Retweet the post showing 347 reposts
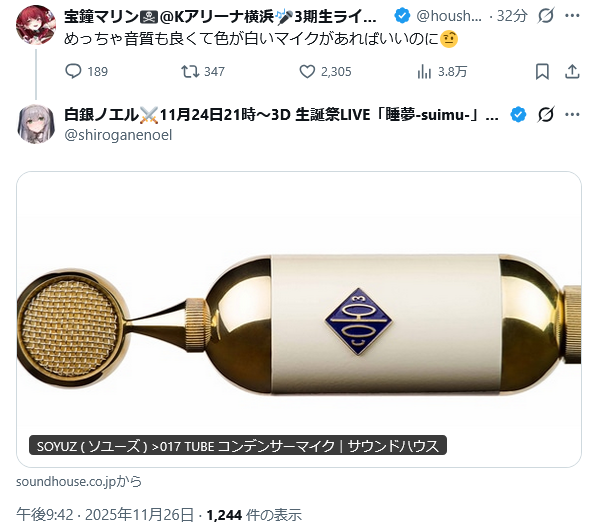The width and height of the screenshot is (598, 531). 190,71
